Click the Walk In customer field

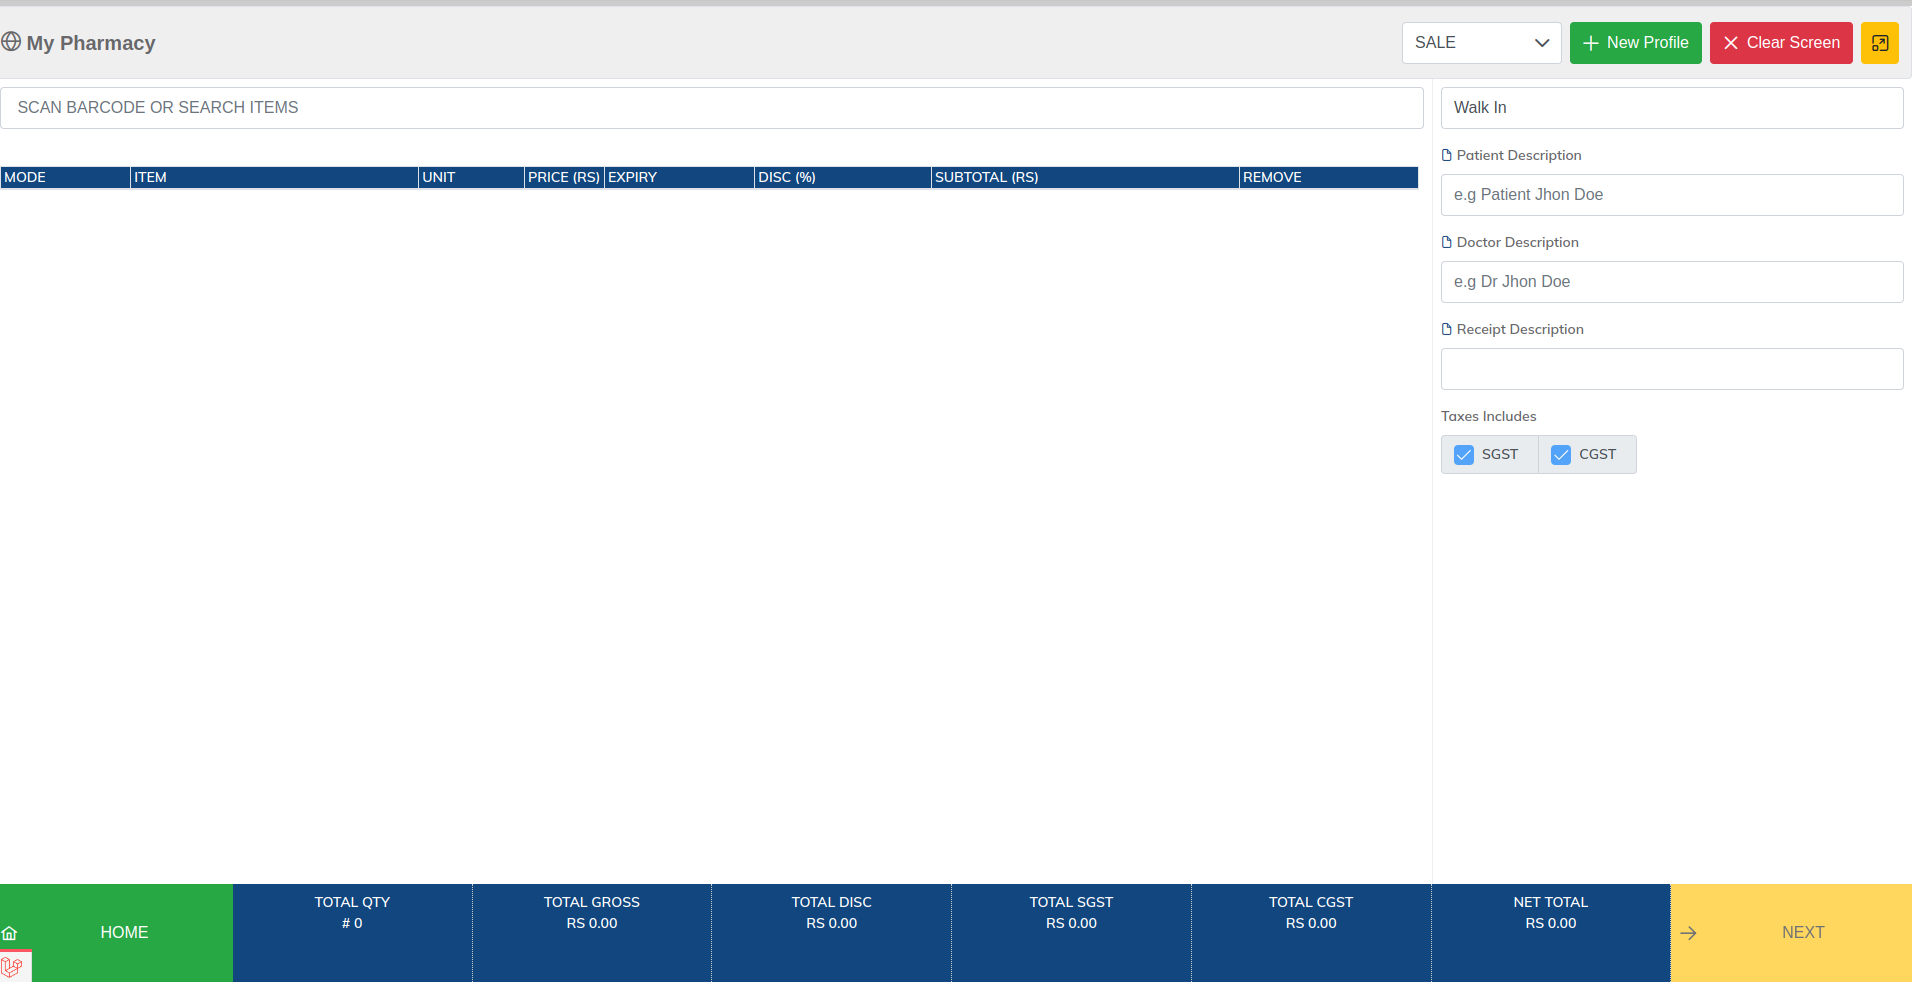click(x=1671, y=108)
